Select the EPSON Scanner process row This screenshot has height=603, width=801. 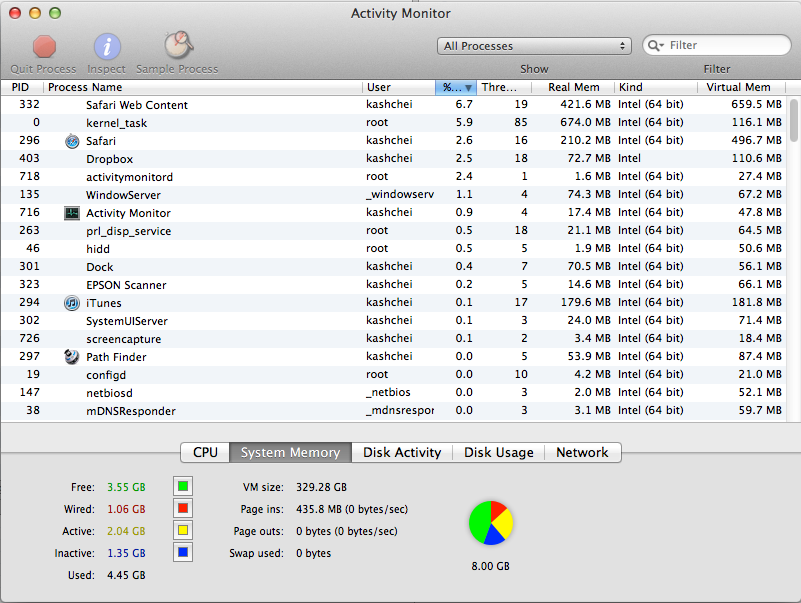[x=393, y=285]
